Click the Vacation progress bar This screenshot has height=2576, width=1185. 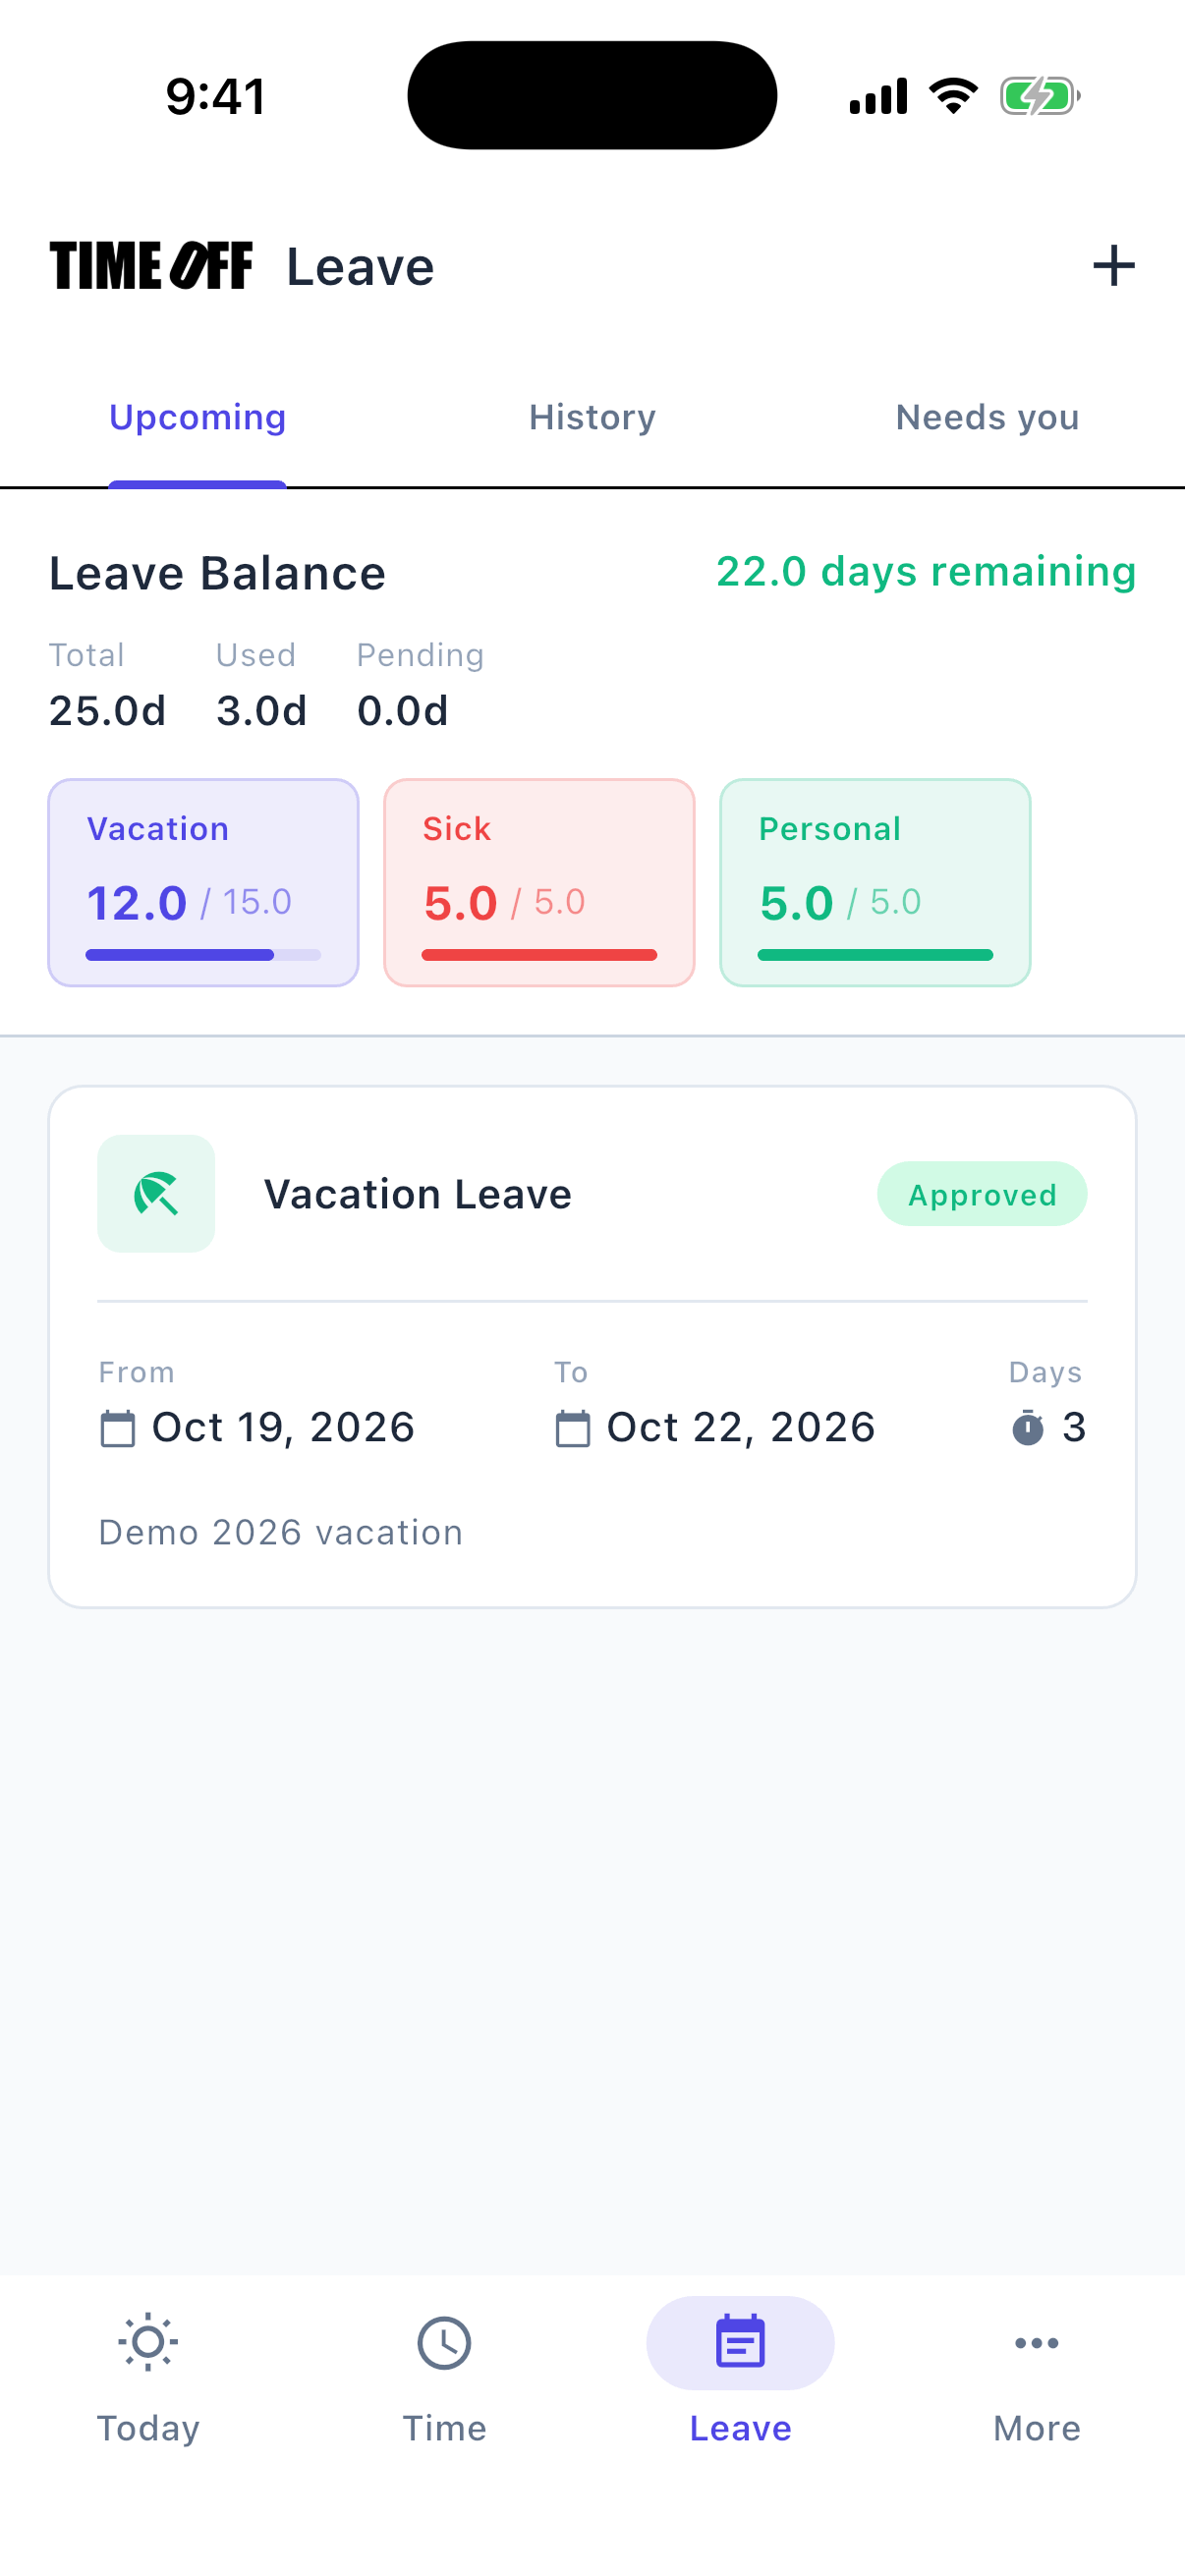pyautogui.click(x=203, y=955)
